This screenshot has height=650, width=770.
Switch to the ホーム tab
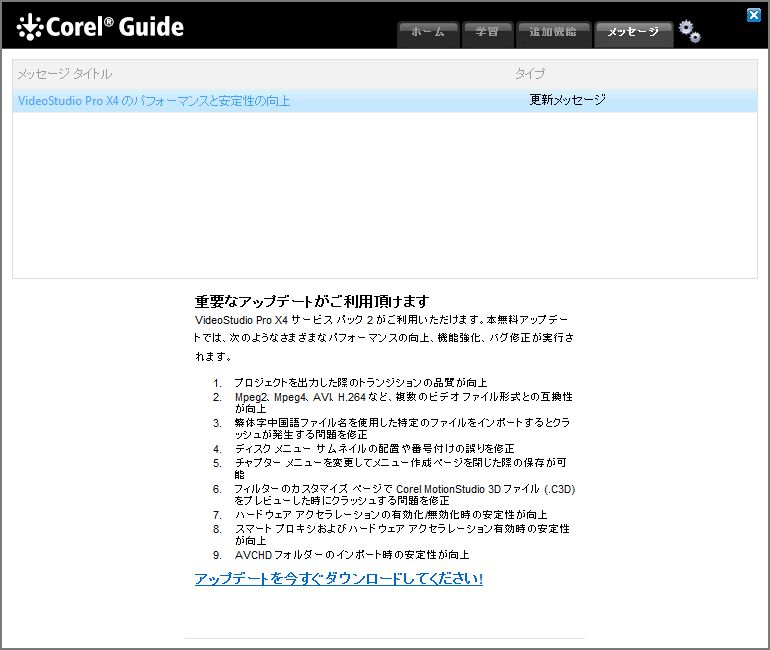click(x=428, y=34)
